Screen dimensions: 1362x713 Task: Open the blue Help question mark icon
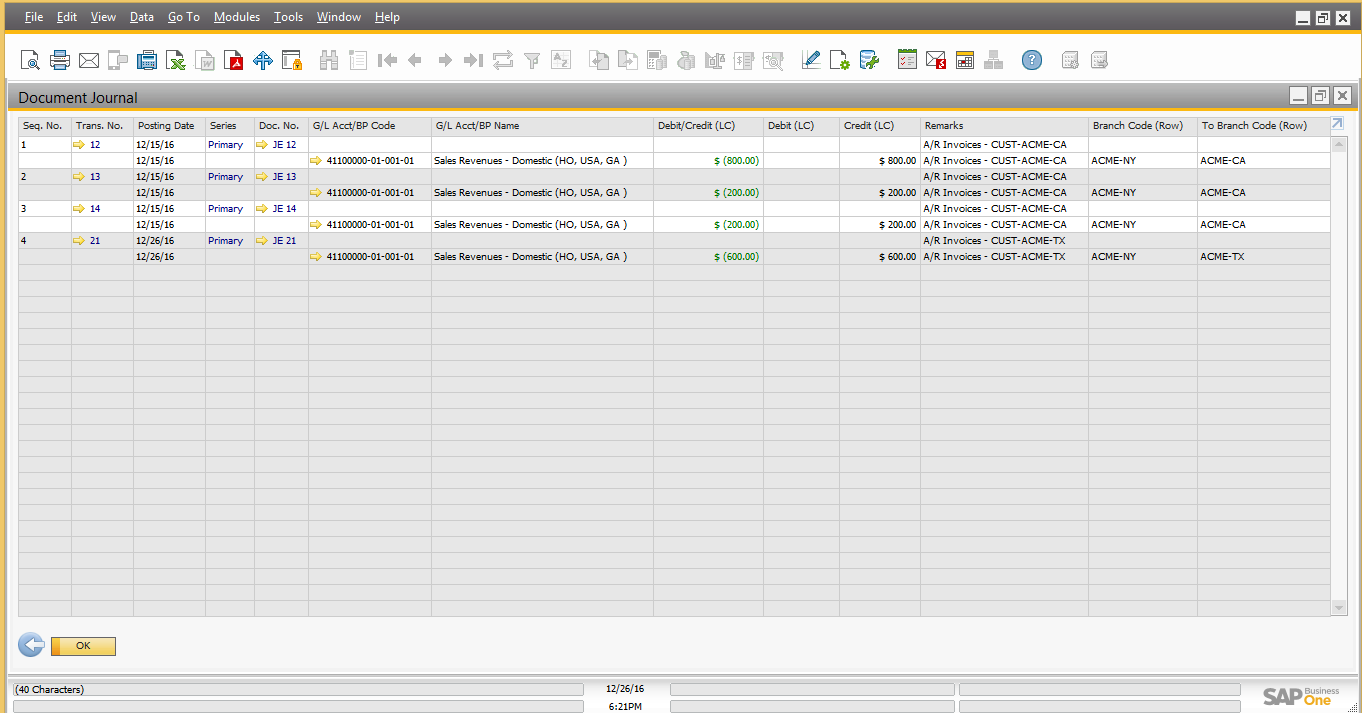click(1032, 61)
